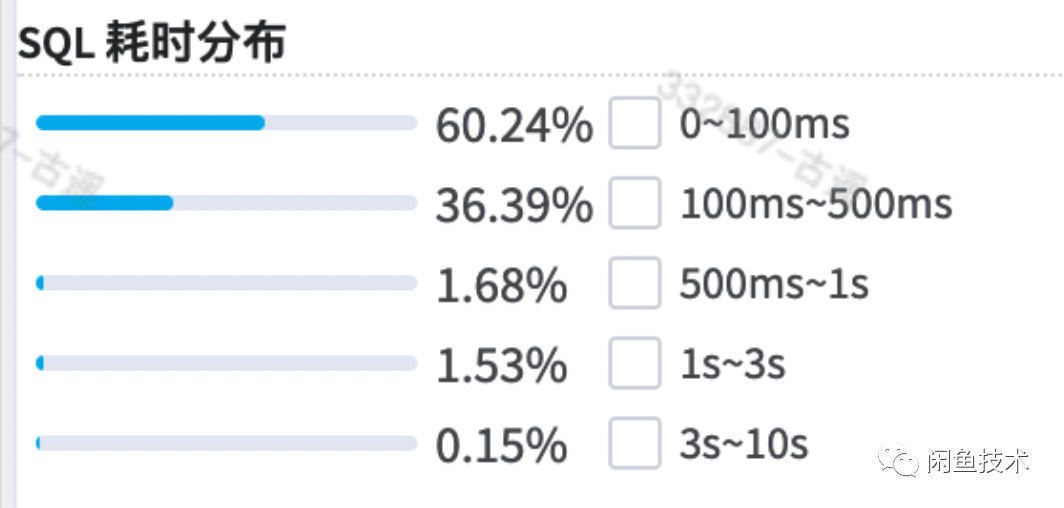
Task: Click the 36.39% progress bar
Action: point(226,203)
